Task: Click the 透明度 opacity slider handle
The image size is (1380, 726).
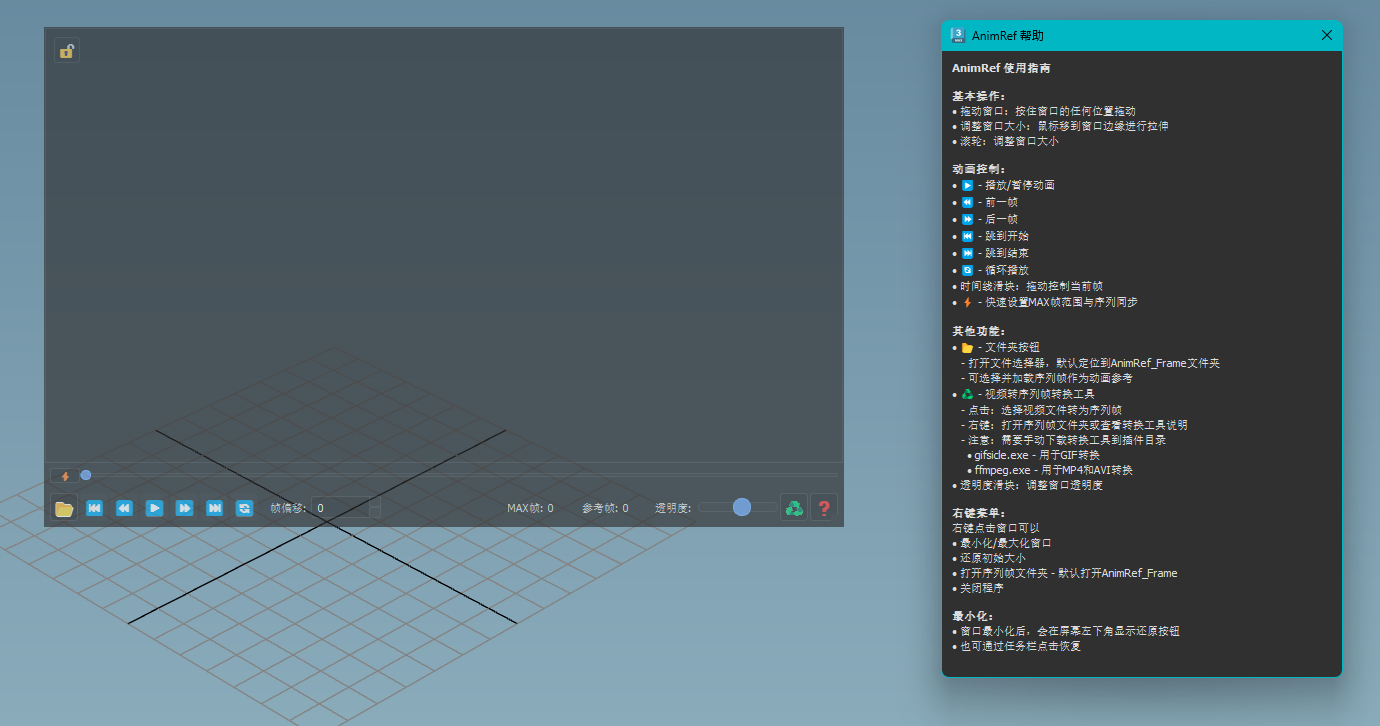Action: (742, 507)
